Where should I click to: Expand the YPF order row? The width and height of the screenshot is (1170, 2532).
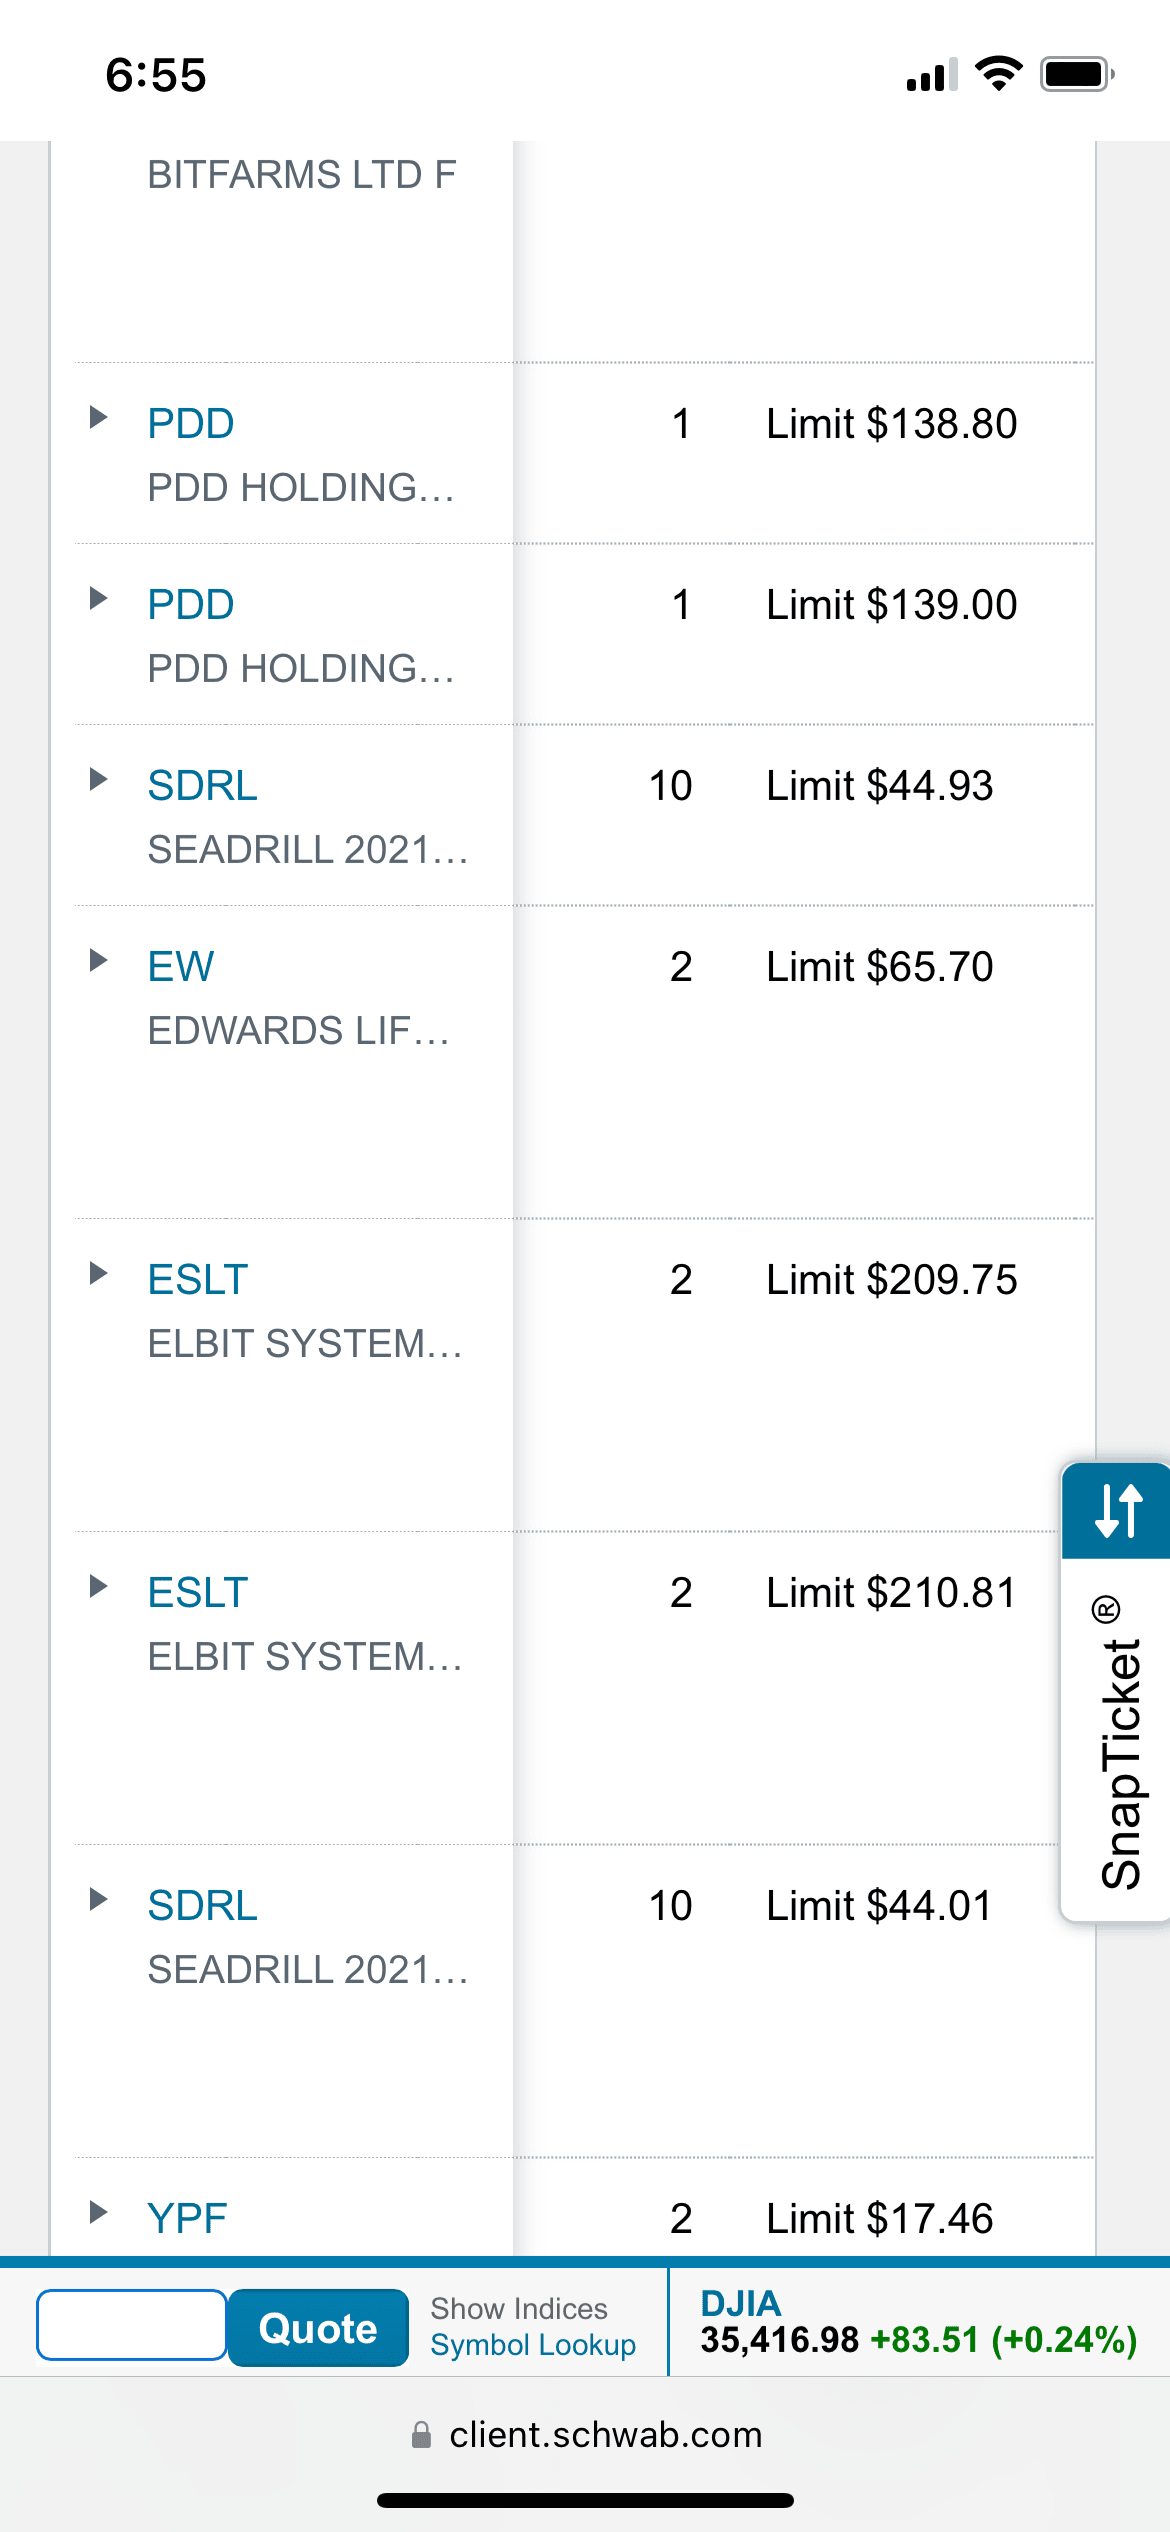point(98,2212)
